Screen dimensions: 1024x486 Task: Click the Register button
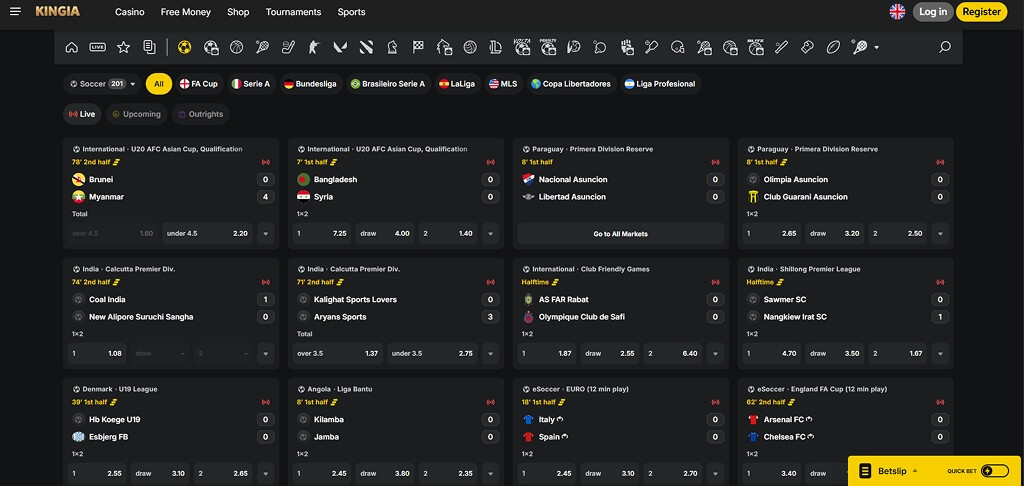[982, 12]
